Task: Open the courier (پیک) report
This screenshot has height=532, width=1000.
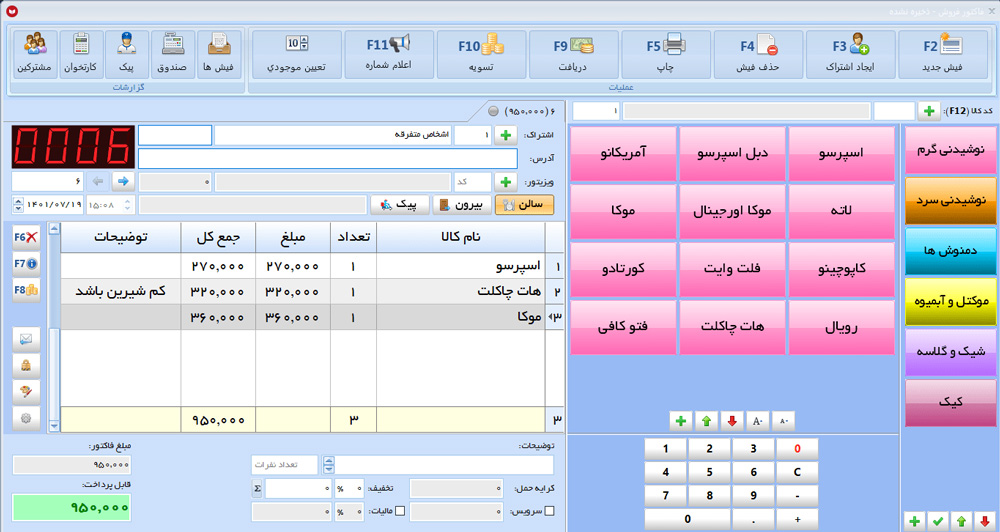Action: pos(126,54)
